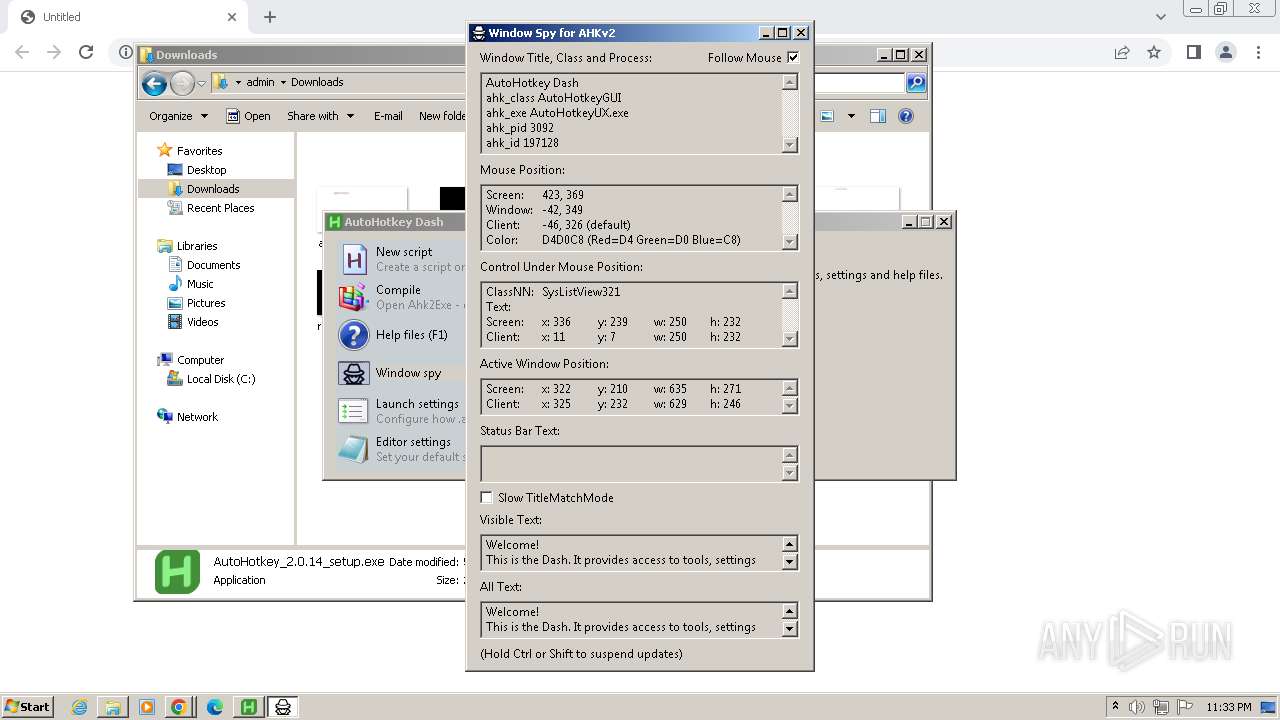Show hidden tray icons arrow
The image size is (1280, 720).
(1115, 707)
